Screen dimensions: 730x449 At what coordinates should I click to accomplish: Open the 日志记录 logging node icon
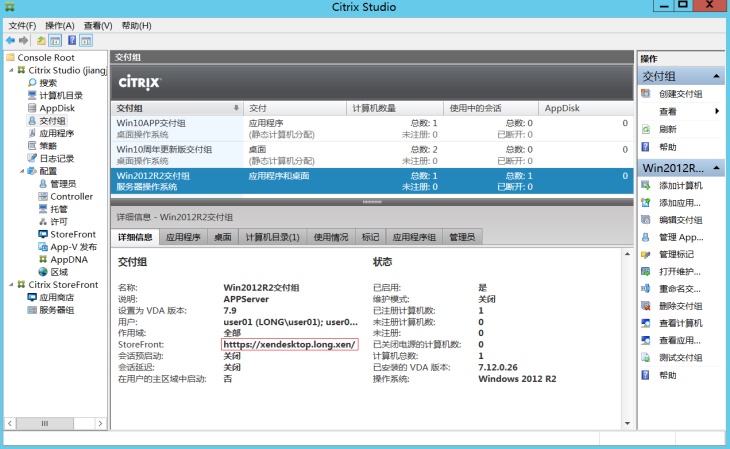tap(32, 158)
